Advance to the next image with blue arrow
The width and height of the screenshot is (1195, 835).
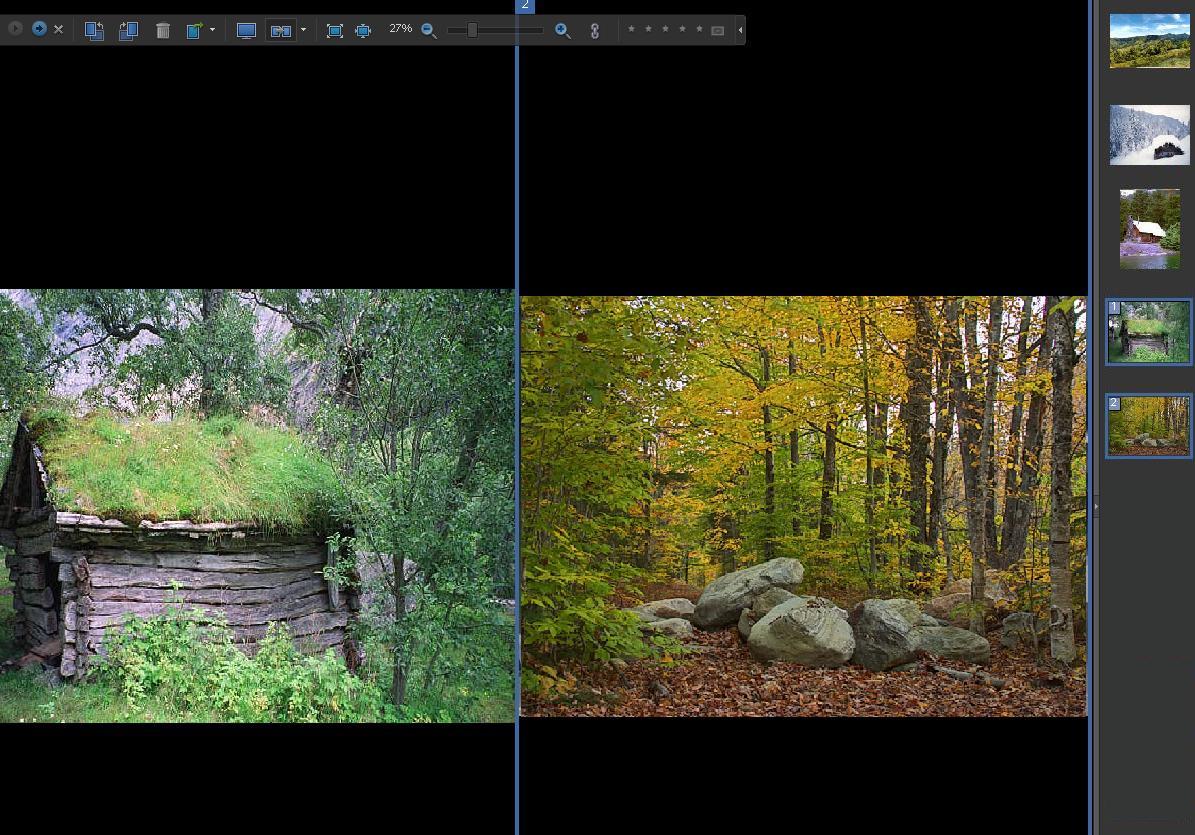[39, 29]
